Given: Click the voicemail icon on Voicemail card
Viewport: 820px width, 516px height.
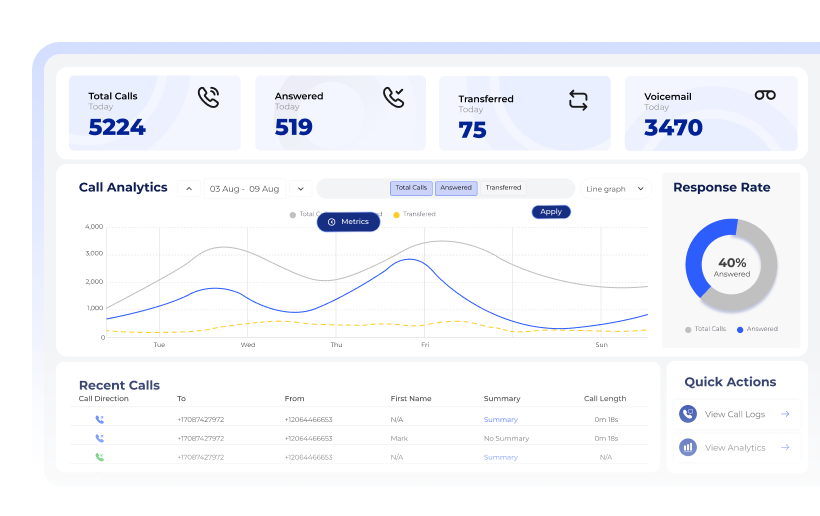Looking at the screenshot, I should (x=765, y=95).
